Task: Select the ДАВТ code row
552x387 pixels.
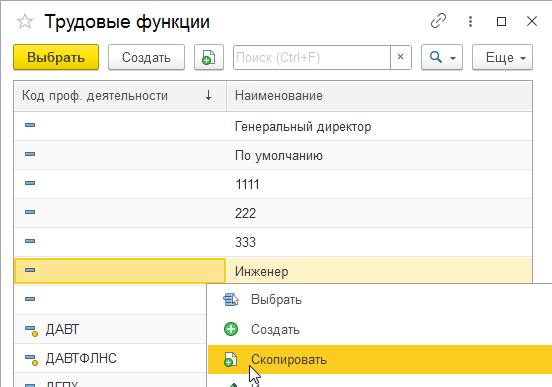Action: pyautogui.click(x=110, y=329)
